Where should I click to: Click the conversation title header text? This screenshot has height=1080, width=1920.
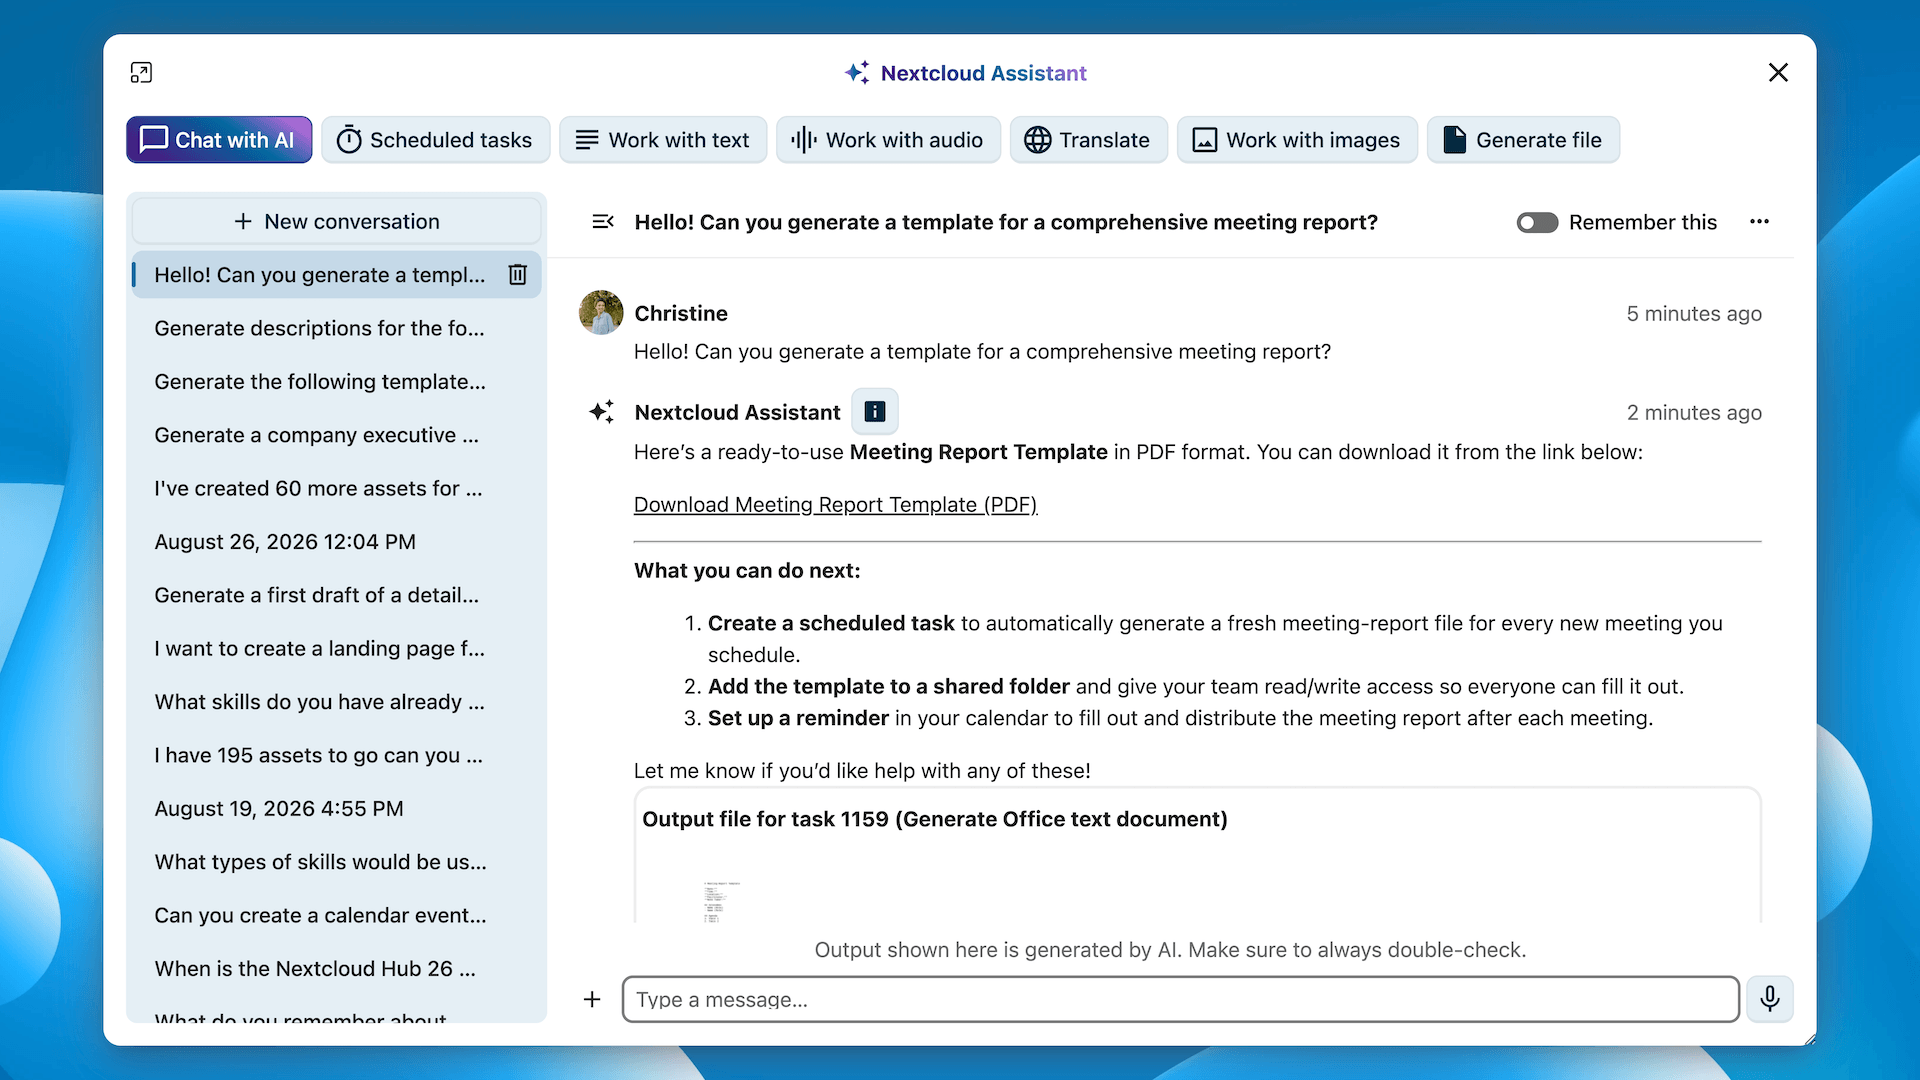[1006, 222]
